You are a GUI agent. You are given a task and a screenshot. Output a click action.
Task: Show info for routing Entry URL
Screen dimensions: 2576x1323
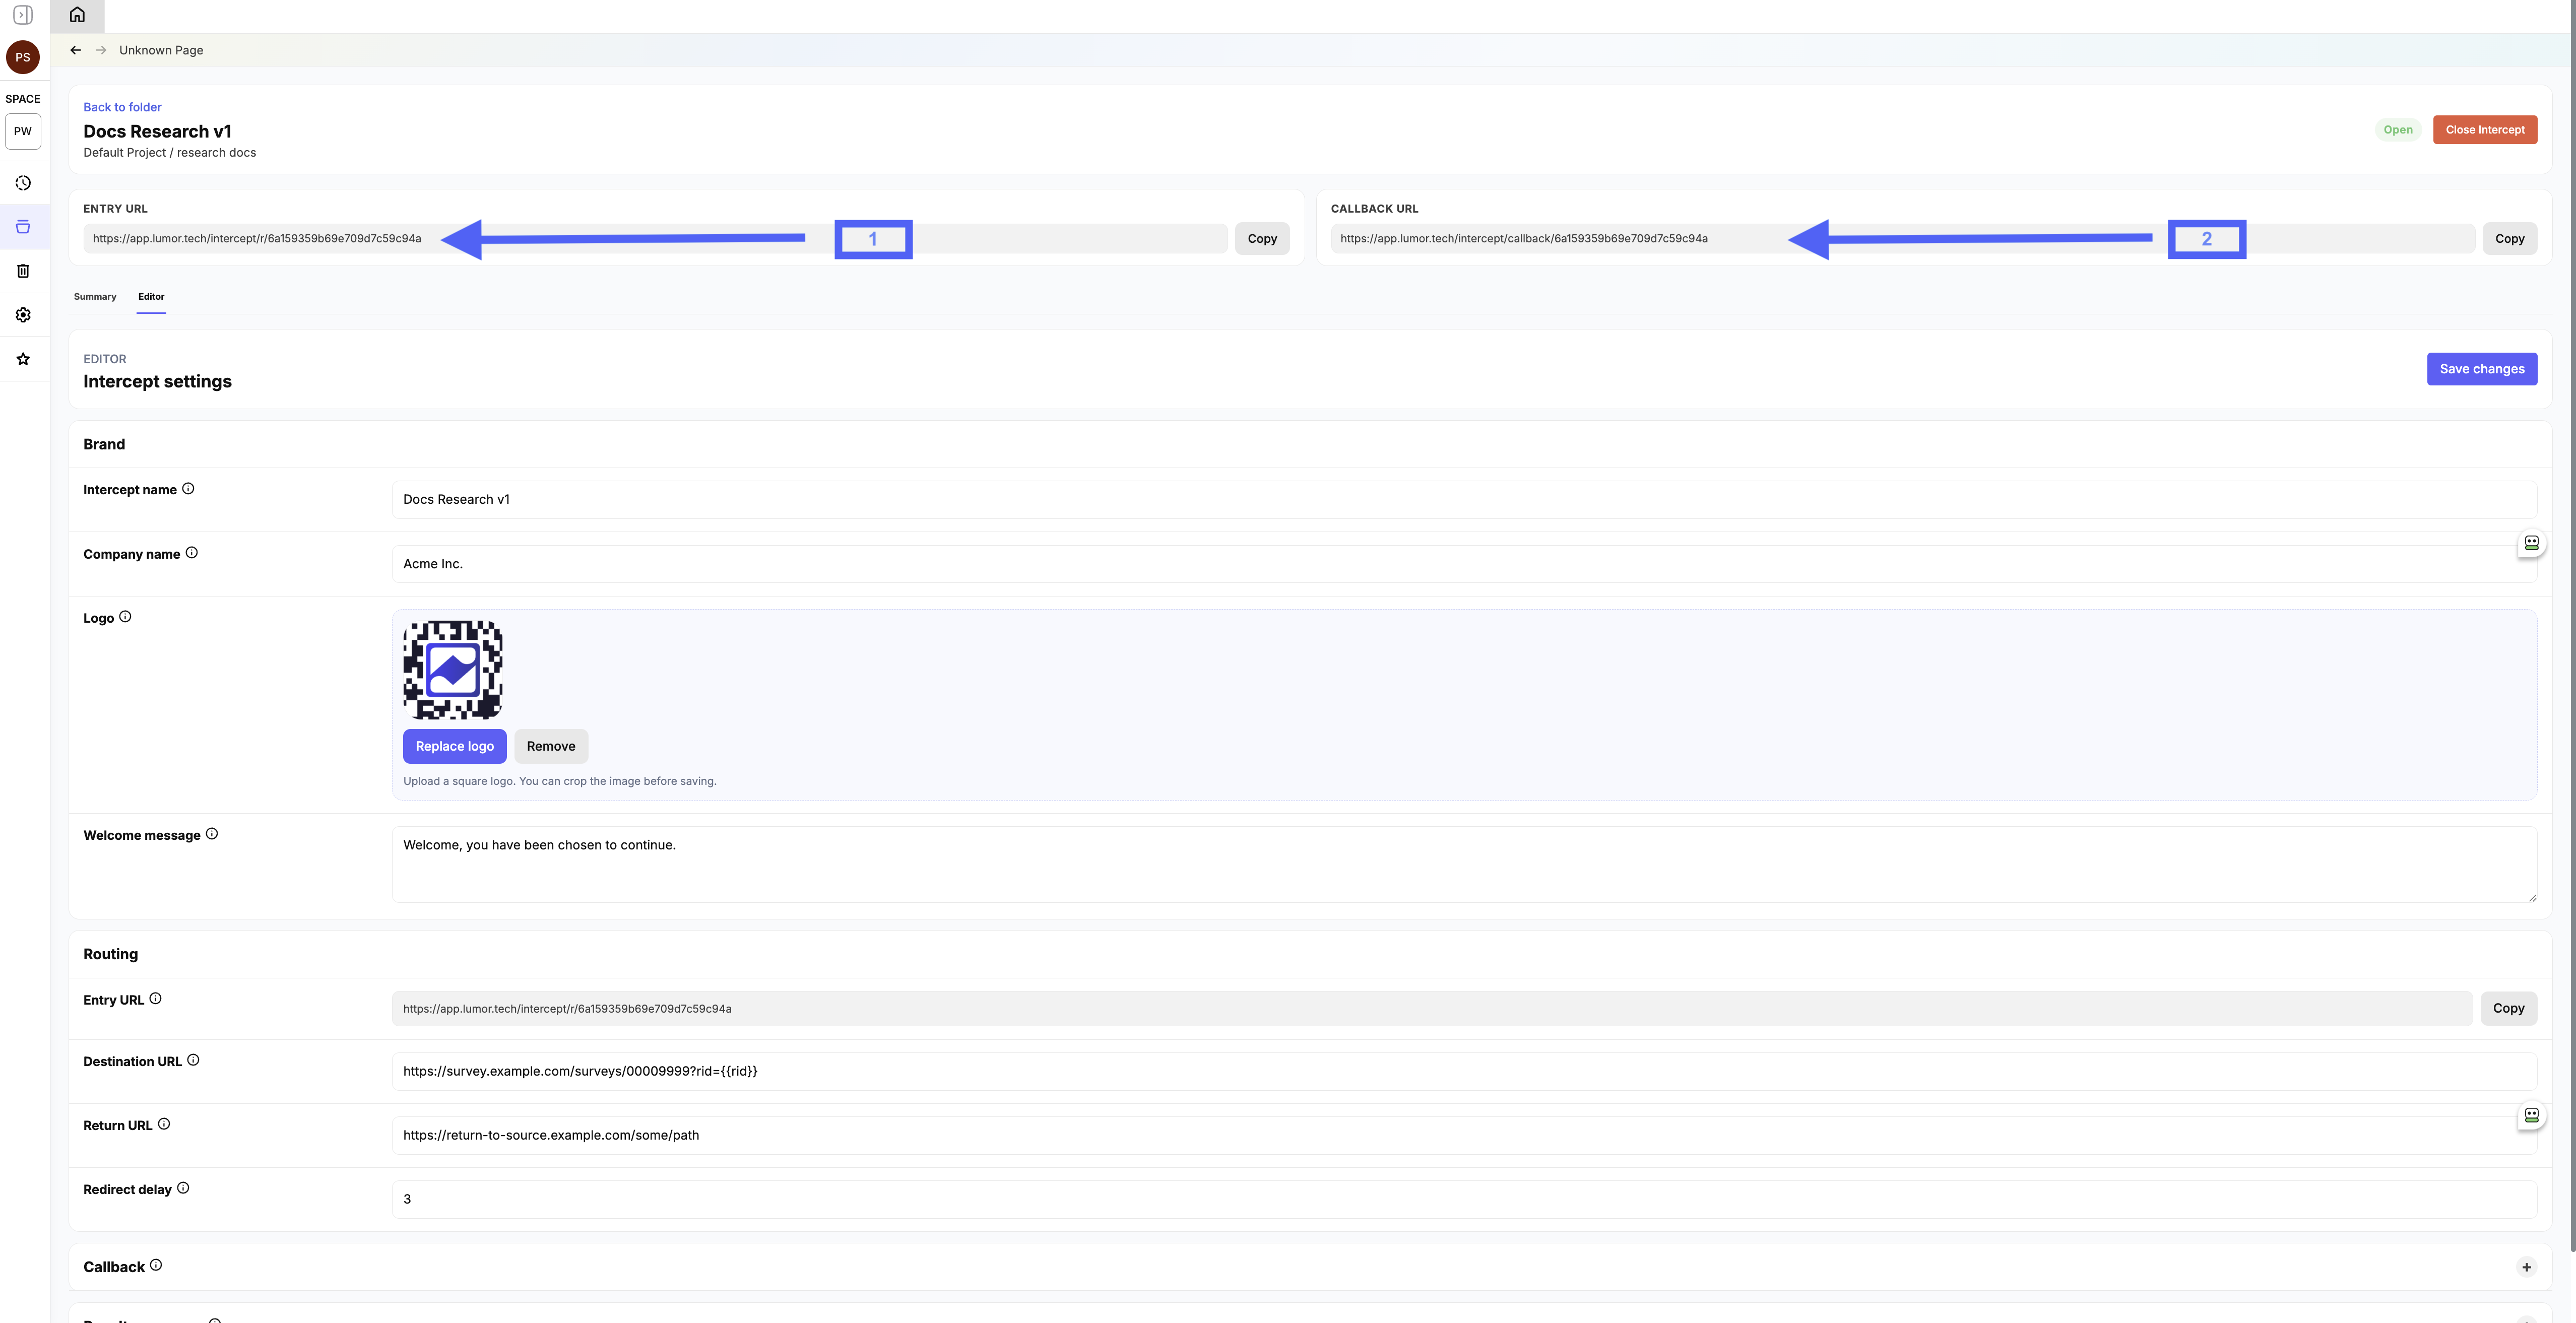point(155,999)
